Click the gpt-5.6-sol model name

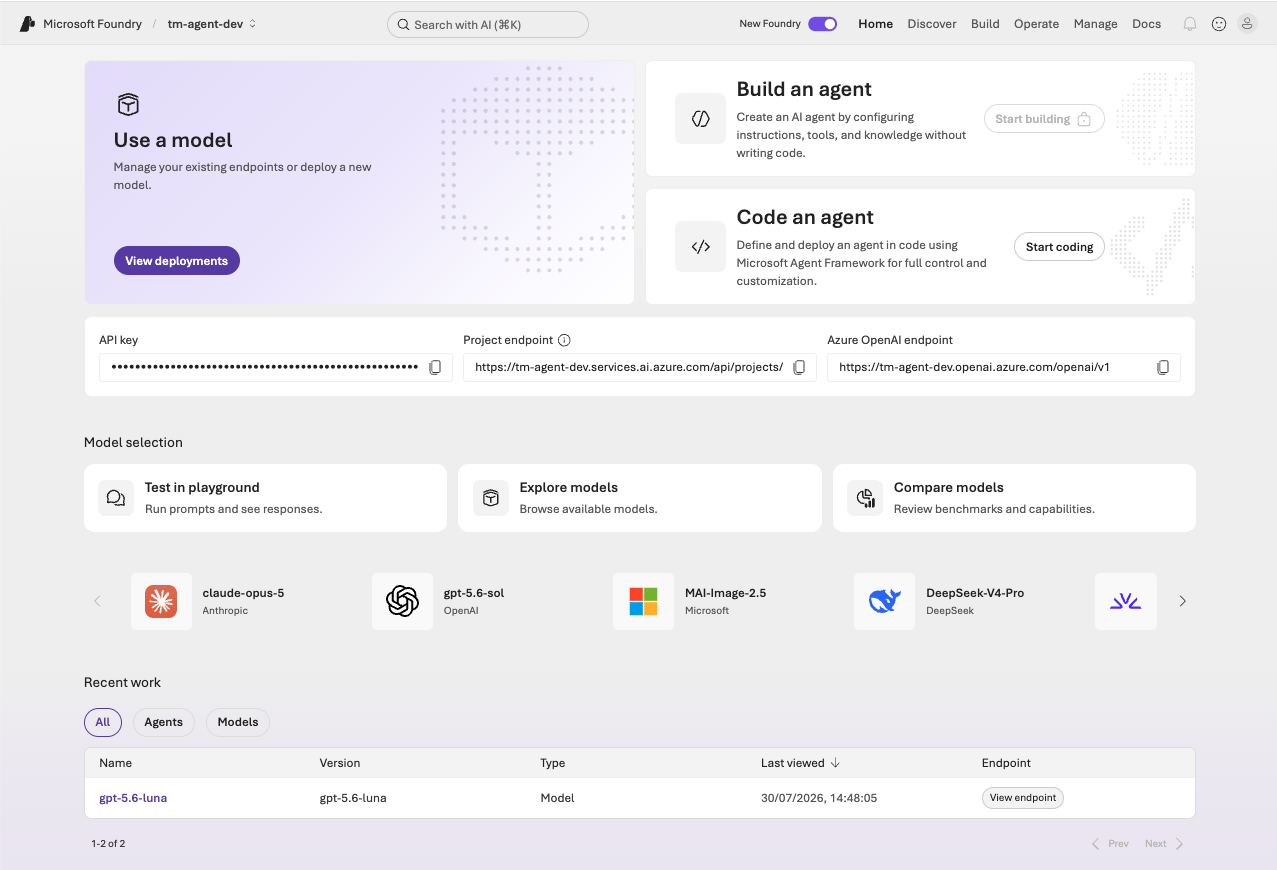click(x=474, y=593)
